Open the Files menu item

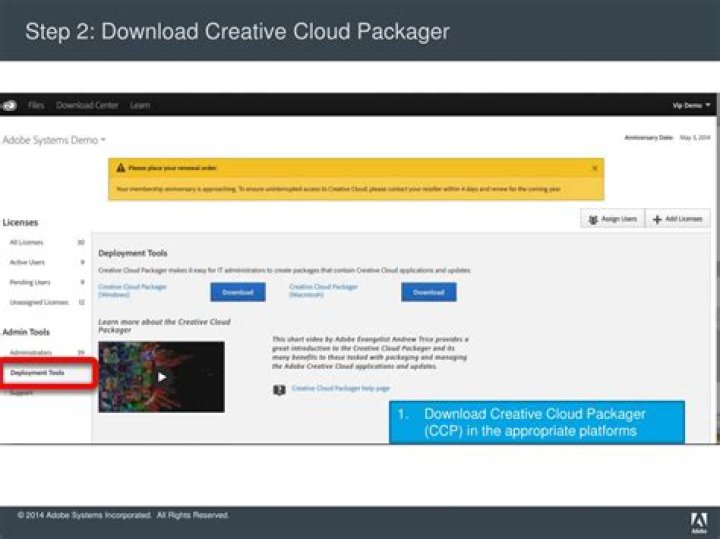click(x=36, y=105)
